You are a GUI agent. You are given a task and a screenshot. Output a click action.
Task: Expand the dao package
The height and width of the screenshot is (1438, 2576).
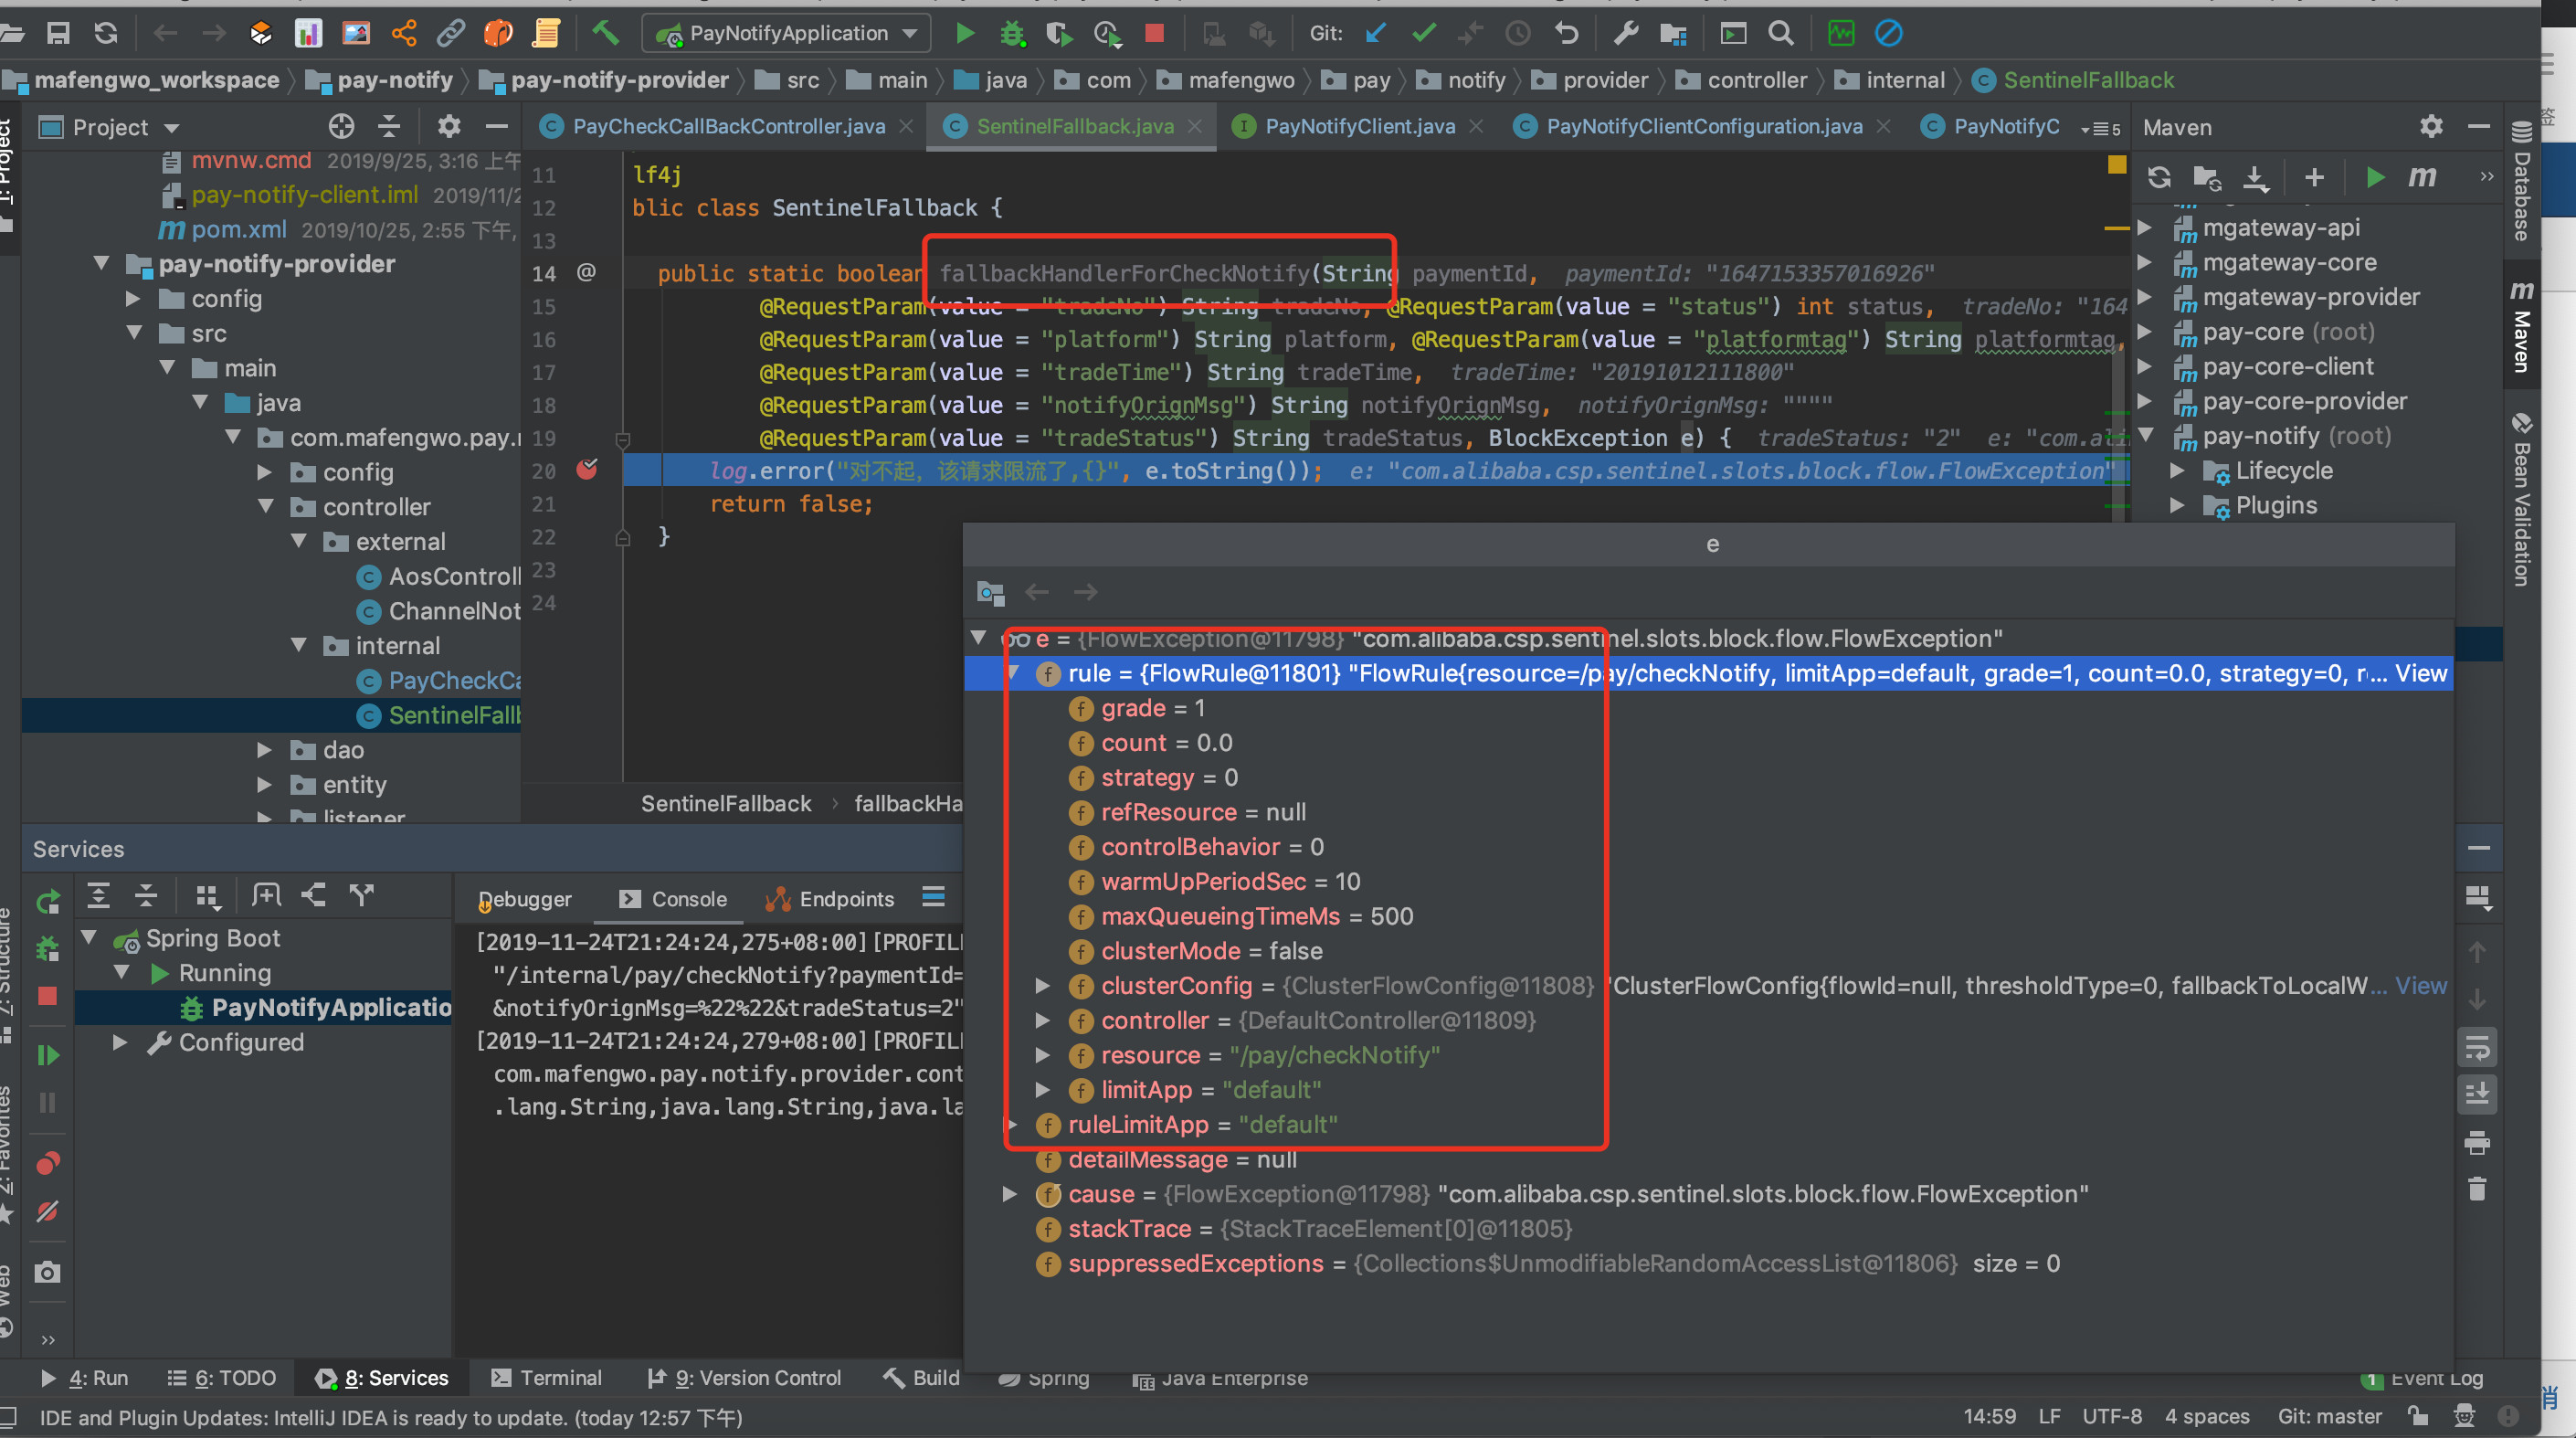pyautogui.click(x=264, y=749)
